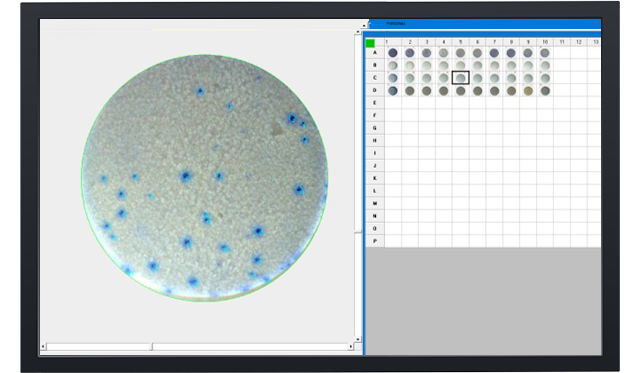The image size is (640, 373).
Task: Select well D5 thumbnail
Action: pos(460,91)
